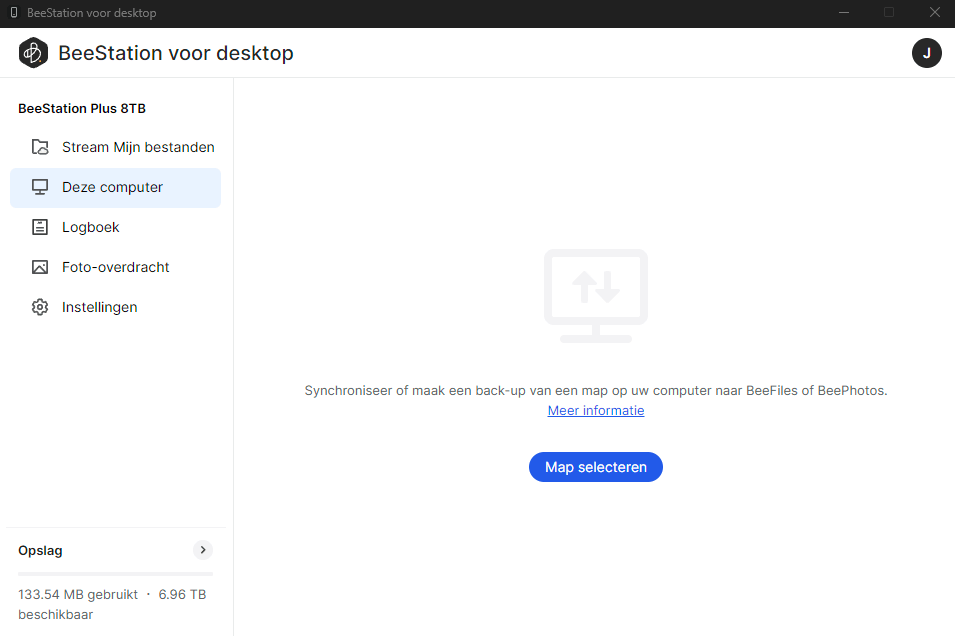The height and width of the screenshot is (636, 955).
Task: Open Foto-overdracht section
Action: pyautogui.click(x=115, y=267)
